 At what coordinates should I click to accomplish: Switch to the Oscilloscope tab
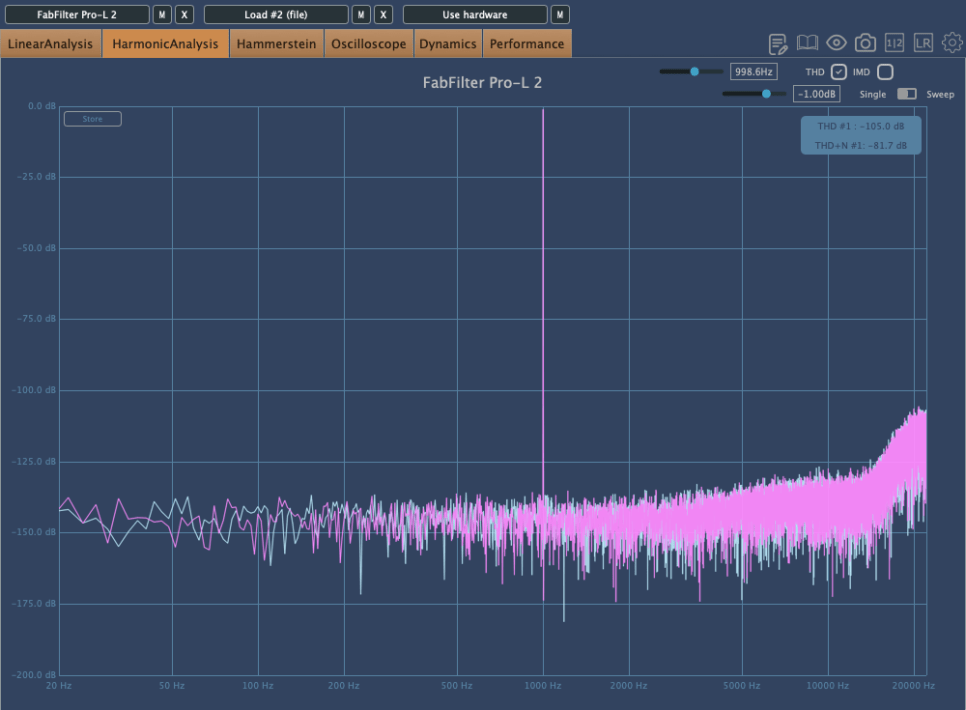coord(369,44)
